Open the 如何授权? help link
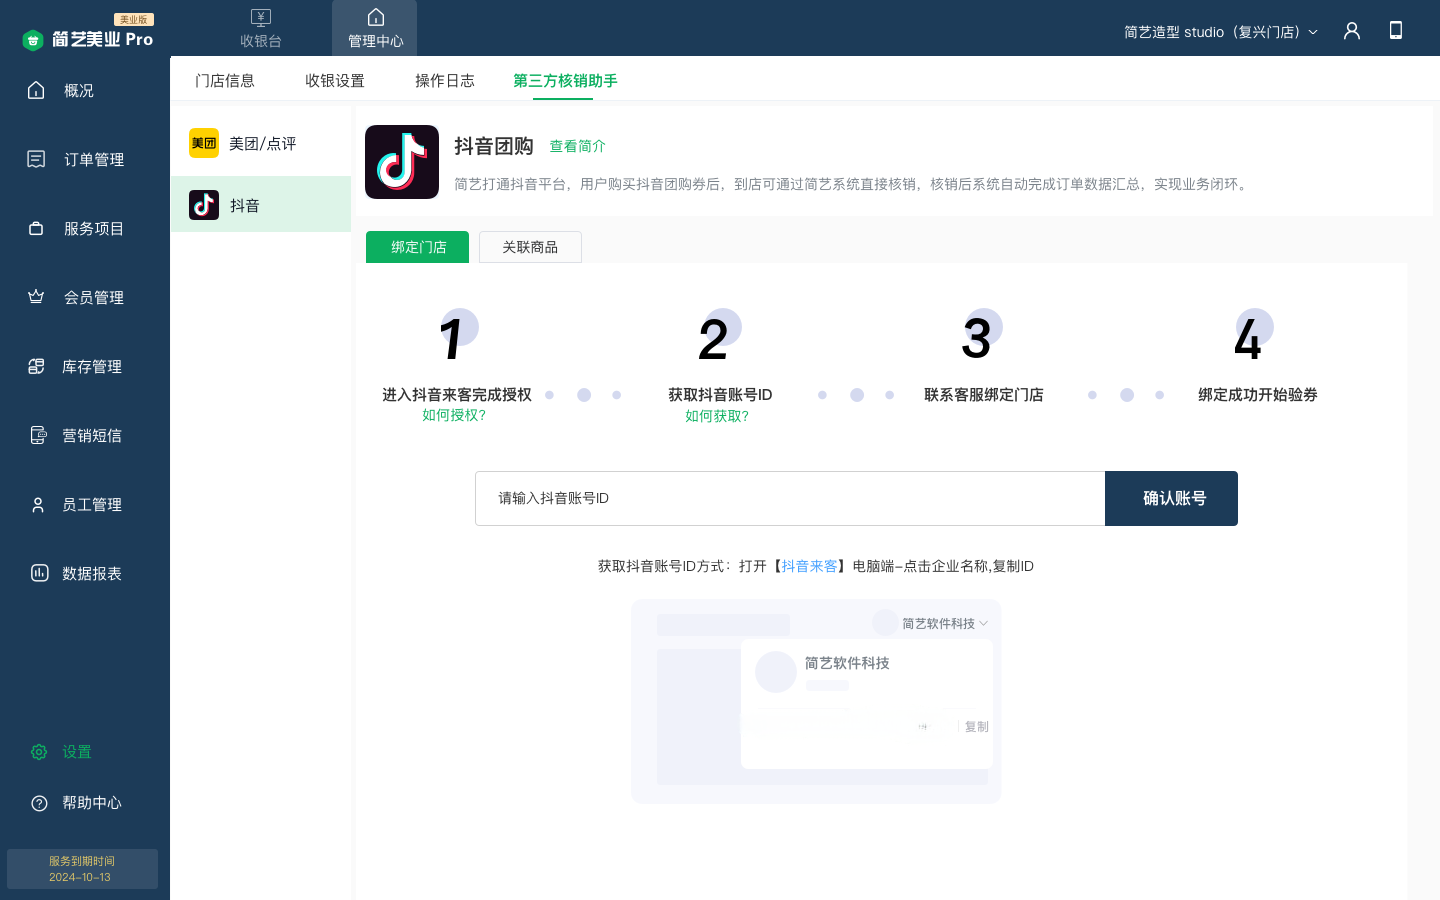 457,416
